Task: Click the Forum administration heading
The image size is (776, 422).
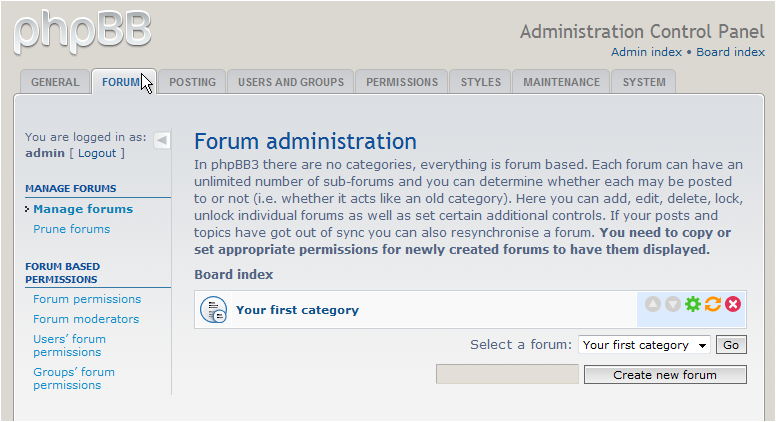Action: pyautogui.click(x=305, y=141)
